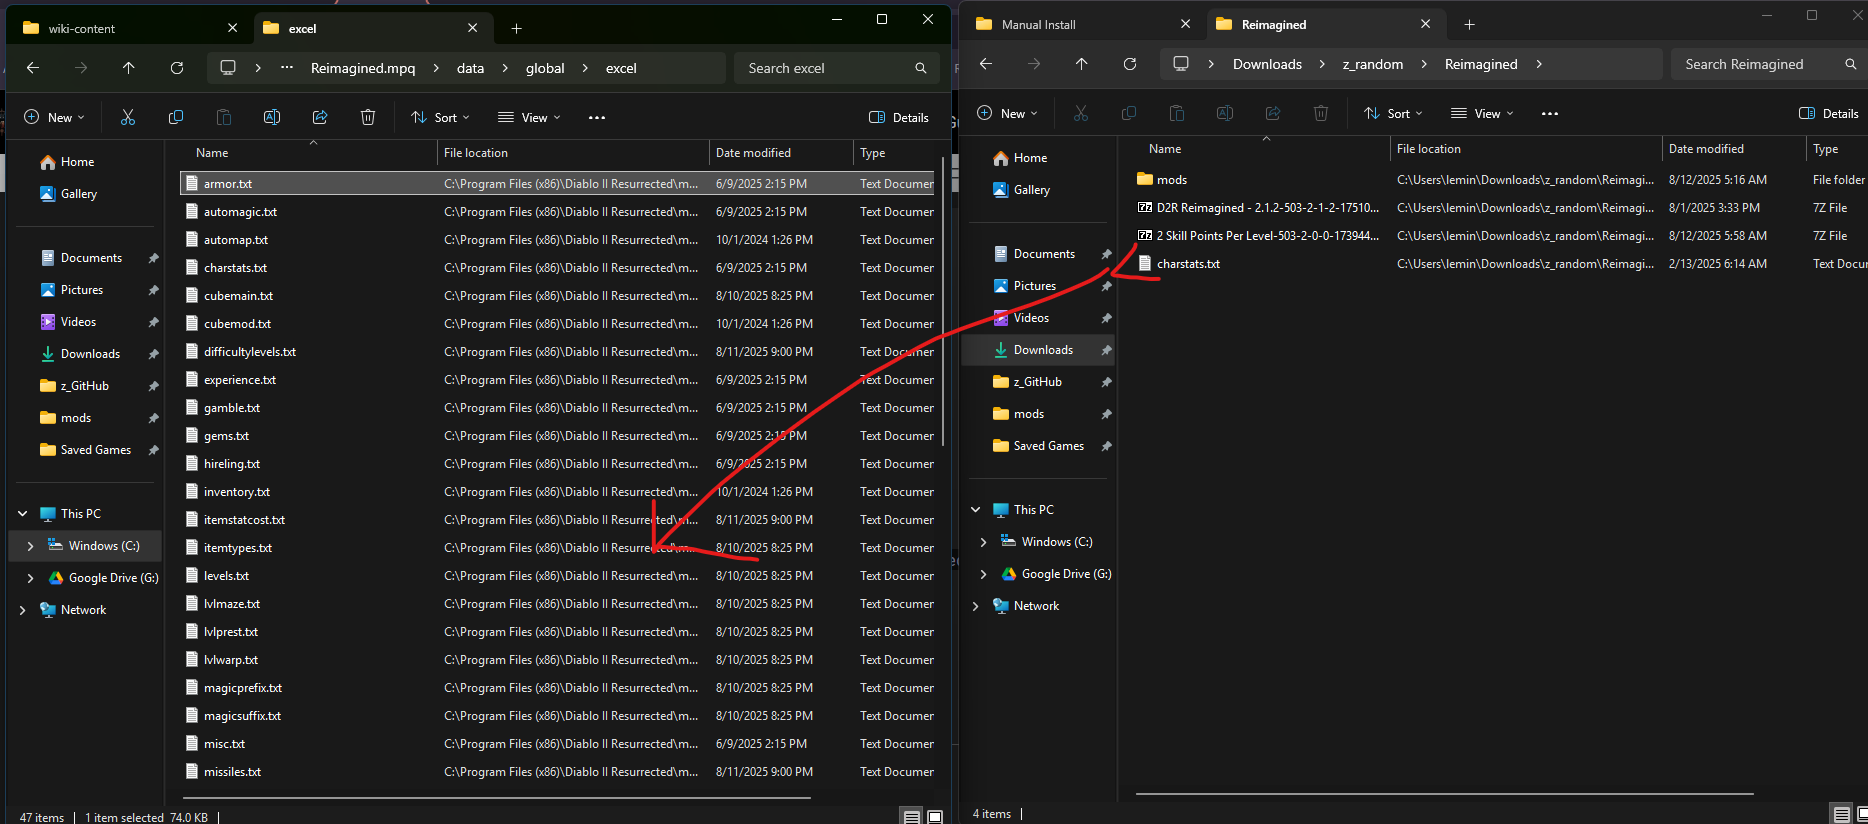The width and height of the screenshot is (1868, 824).
Task: Click Share icon in excel window toolbar
Action: [x=320, y=117]
